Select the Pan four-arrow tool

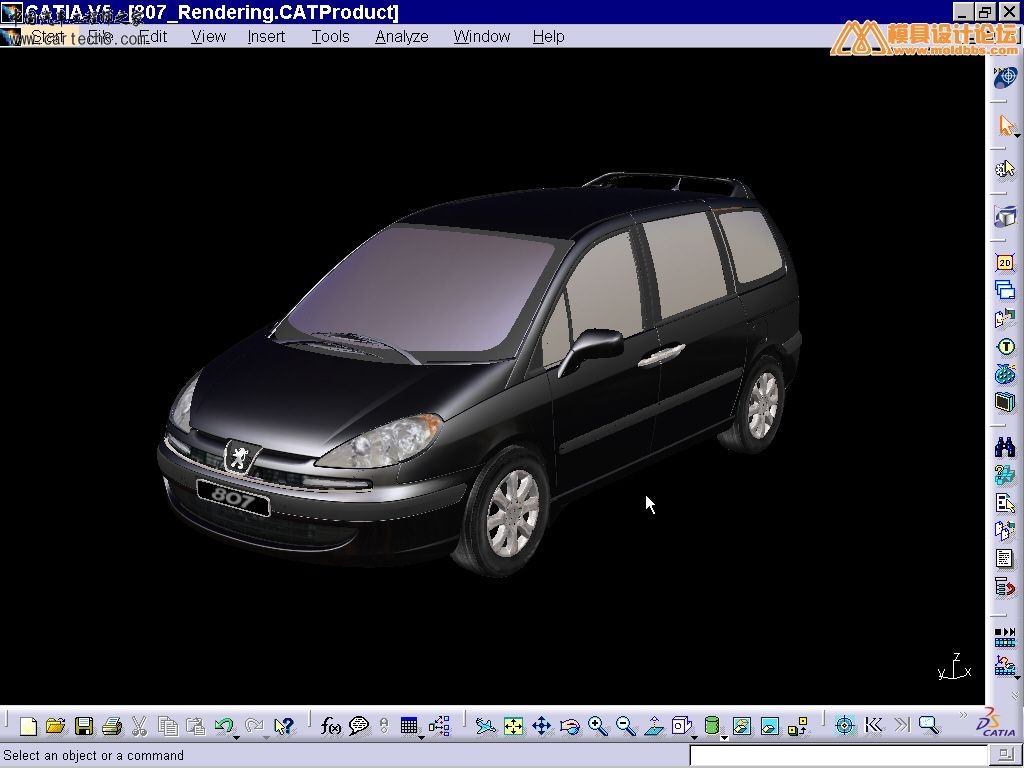(541, 726)
